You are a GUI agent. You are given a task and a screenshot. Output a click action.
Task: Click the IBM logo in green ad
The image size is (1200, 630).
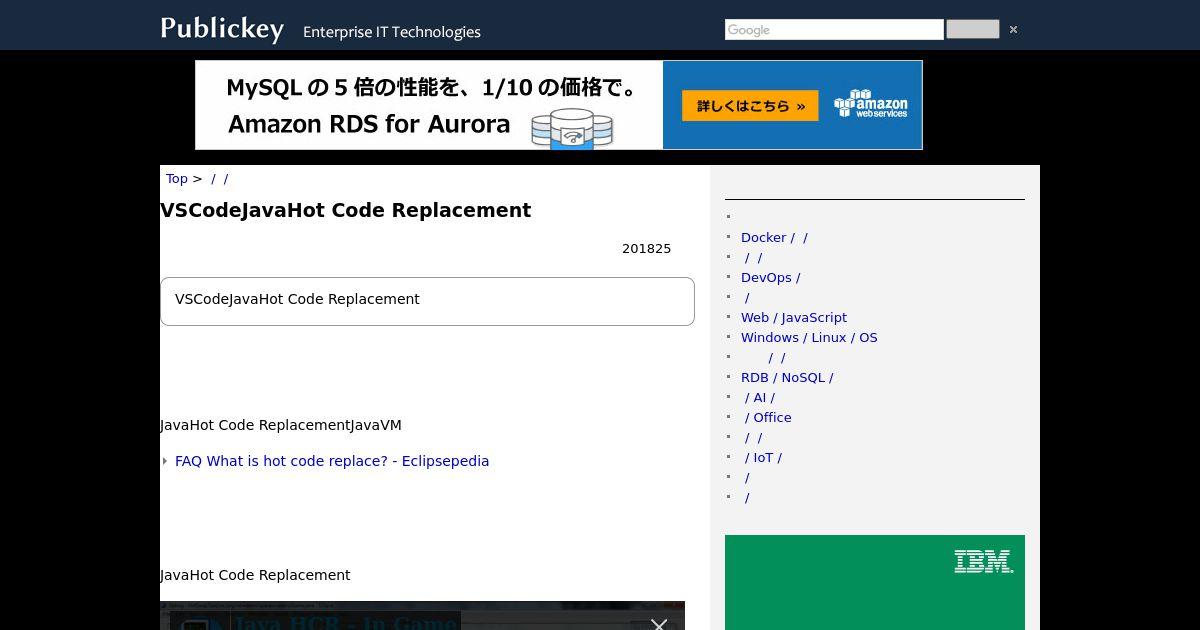[x=983, y=561]
